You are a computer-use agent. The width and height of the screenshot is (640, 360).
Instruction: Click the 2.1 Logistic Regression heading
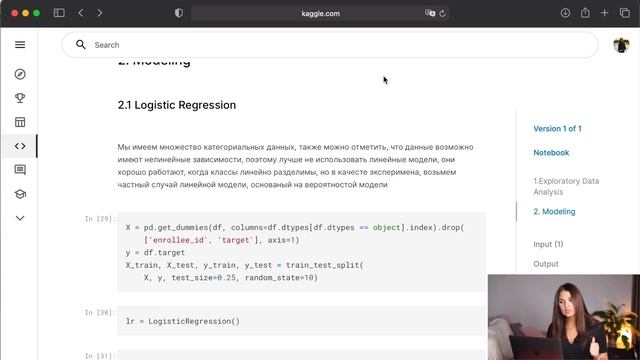(x=177, y=105)
